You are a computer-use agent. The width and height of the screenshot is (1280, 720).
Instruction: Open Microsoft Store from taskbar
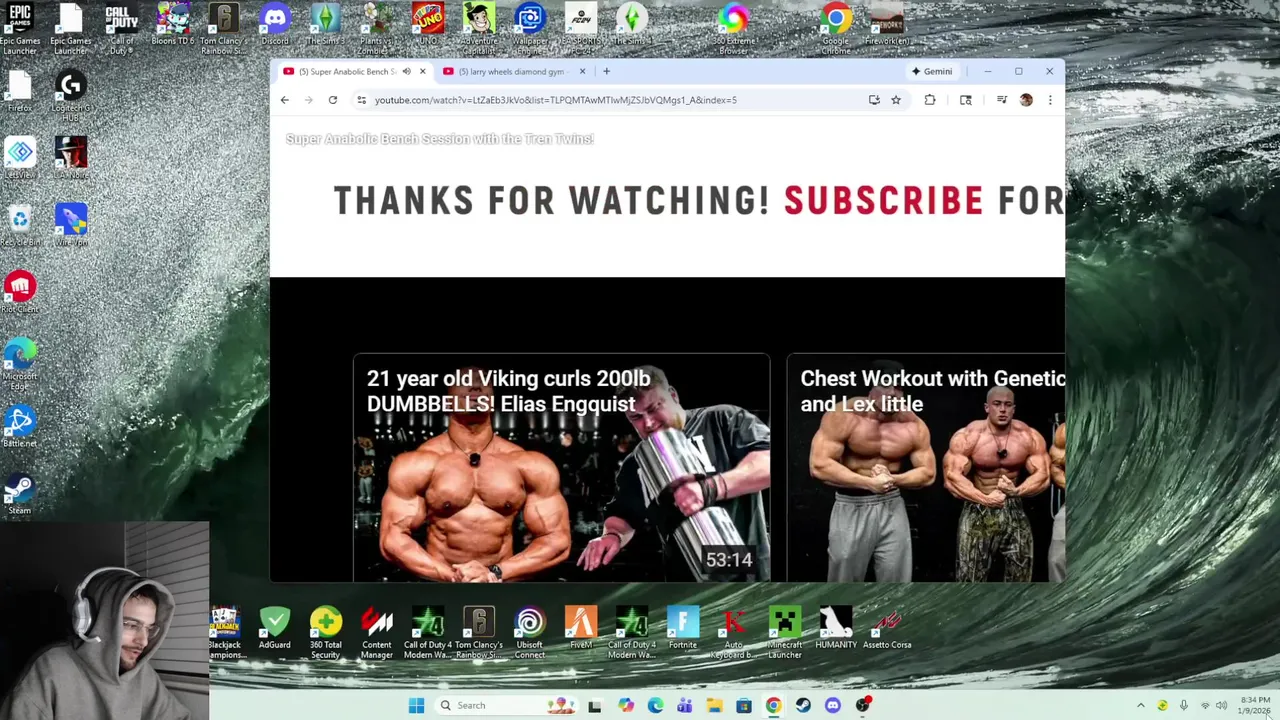point(744,705)
